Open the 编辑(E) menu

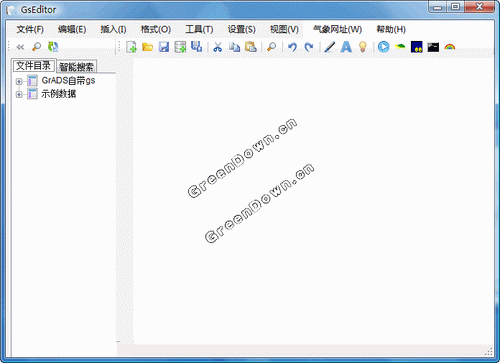tap(72, 30)
